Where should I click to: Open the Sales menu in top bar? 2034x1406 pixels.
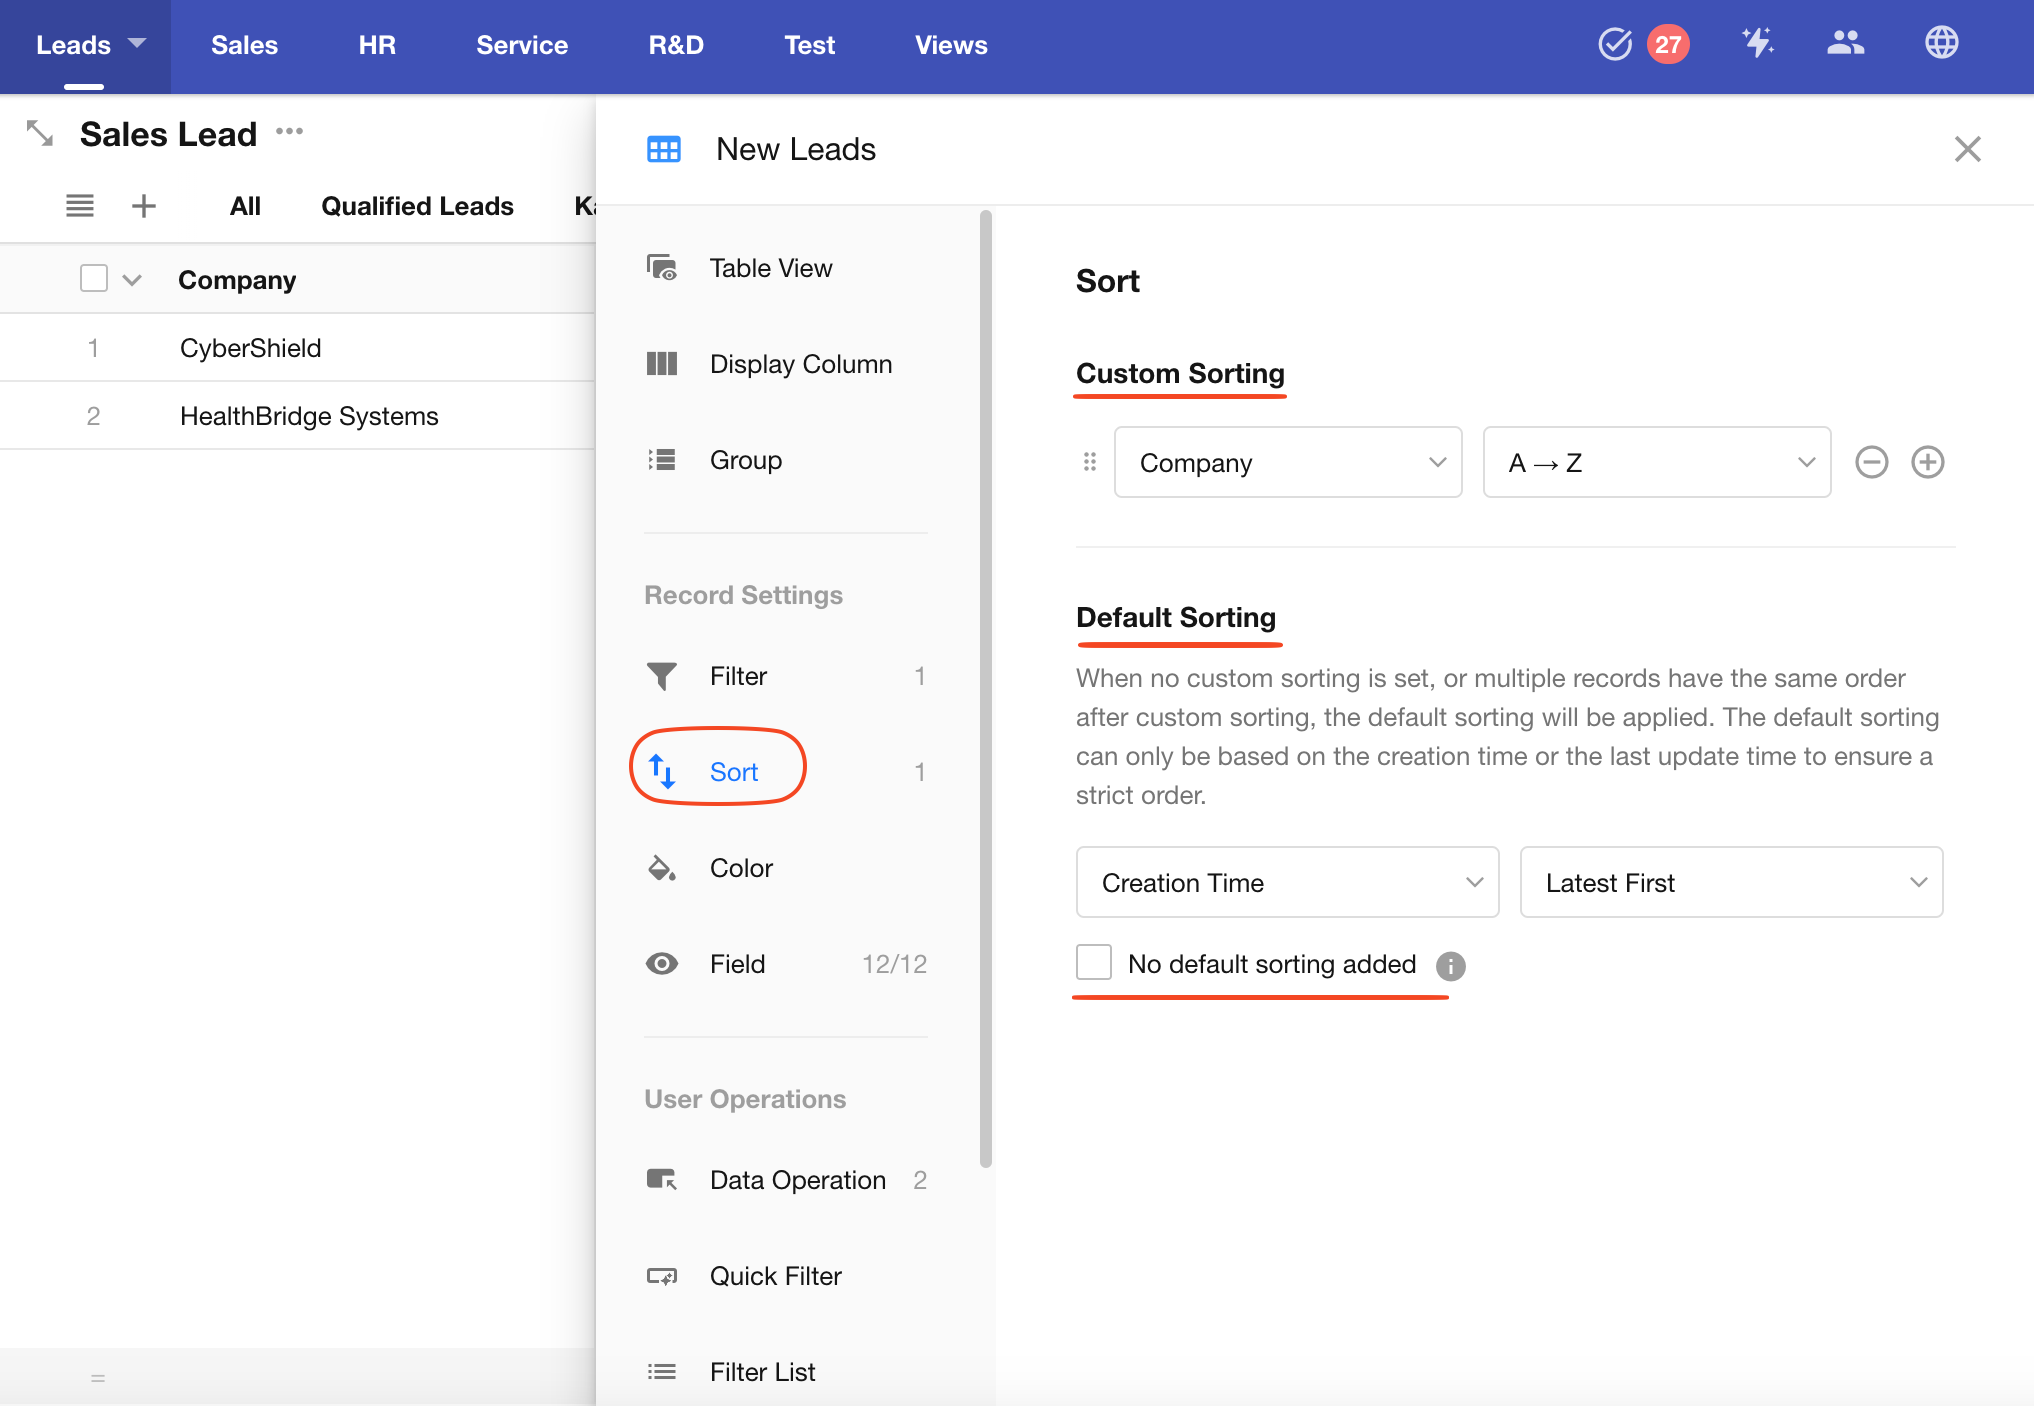(244, 45)
